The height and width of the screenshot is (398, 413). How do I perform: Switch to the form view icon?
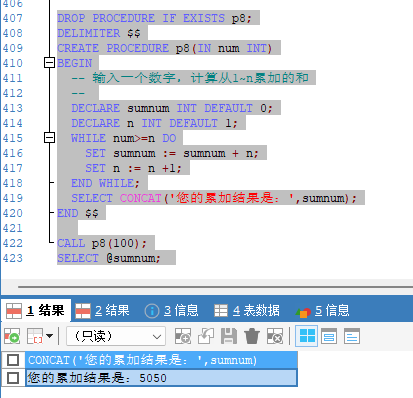pyautogui.click(x=329, y=336)
